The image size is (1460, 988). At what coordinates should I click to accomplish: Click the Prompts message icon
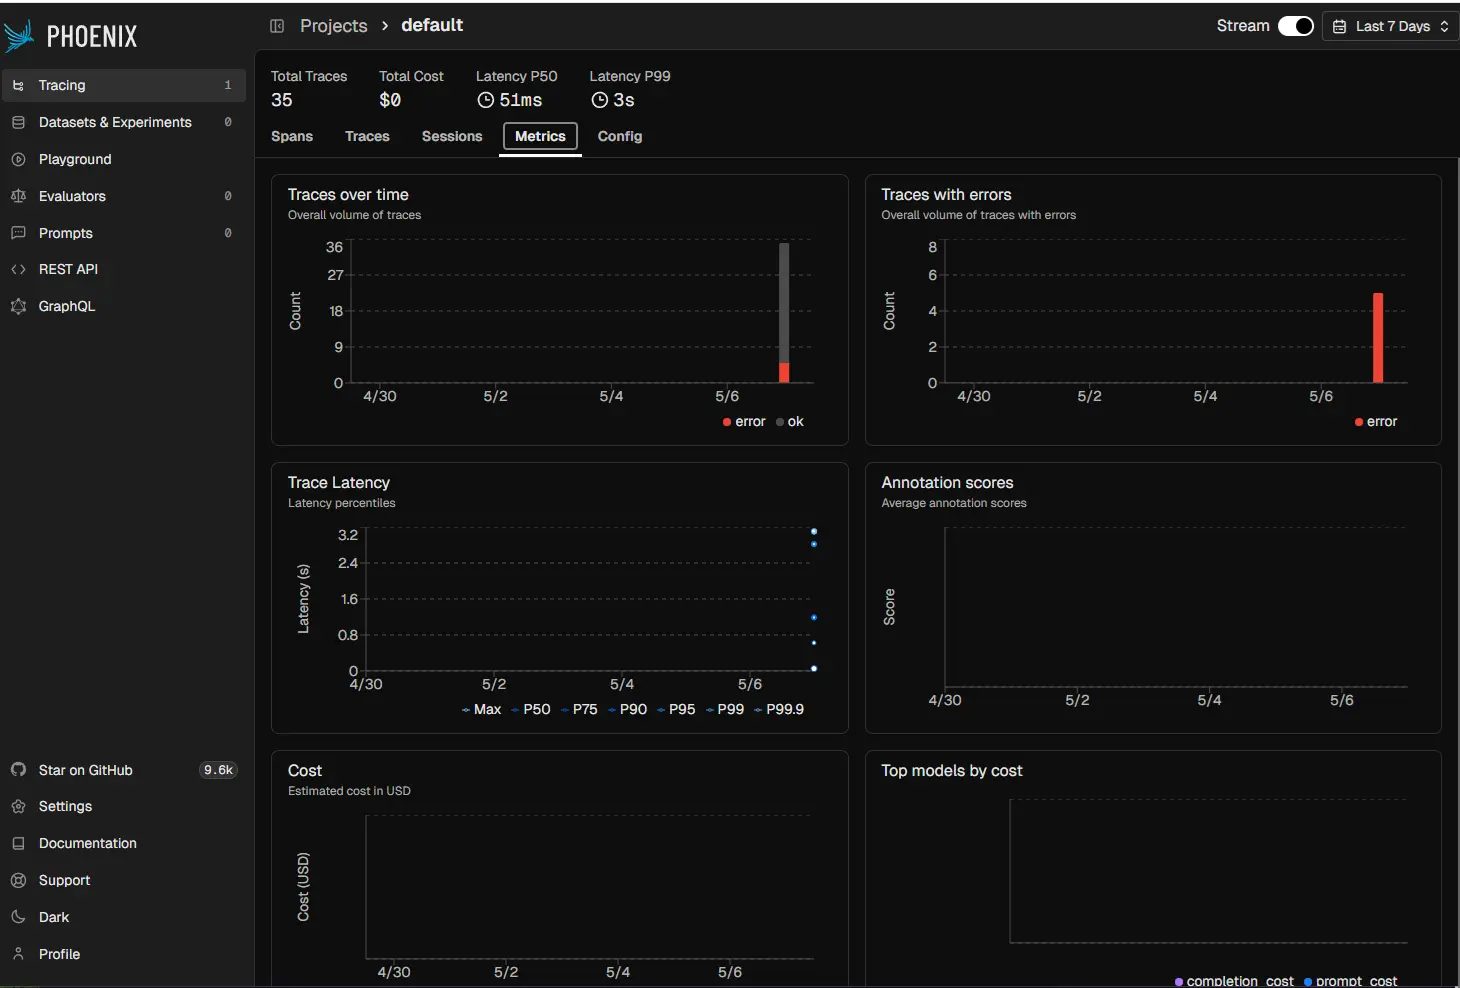point(18,233)
